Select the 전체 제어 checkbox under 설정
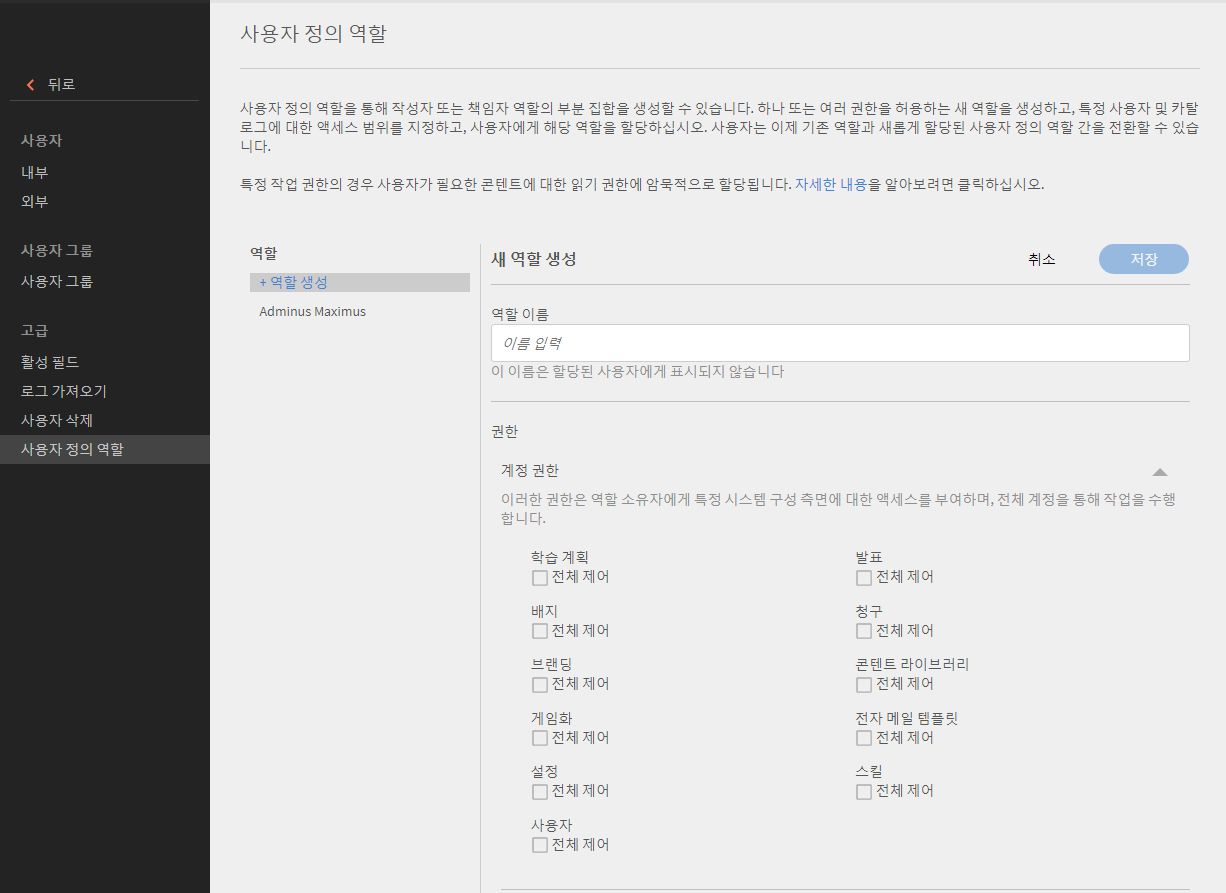The height and width of the screenshot is (893, 1226). pos(540,792)
